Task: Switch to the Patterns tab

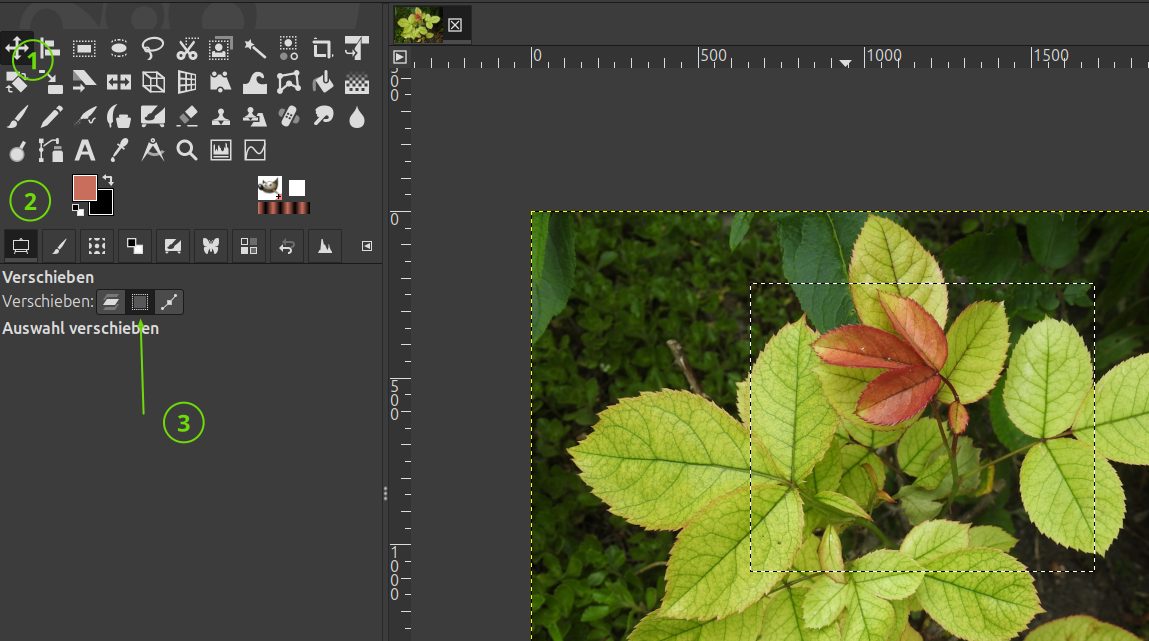Action: point(97,246)
